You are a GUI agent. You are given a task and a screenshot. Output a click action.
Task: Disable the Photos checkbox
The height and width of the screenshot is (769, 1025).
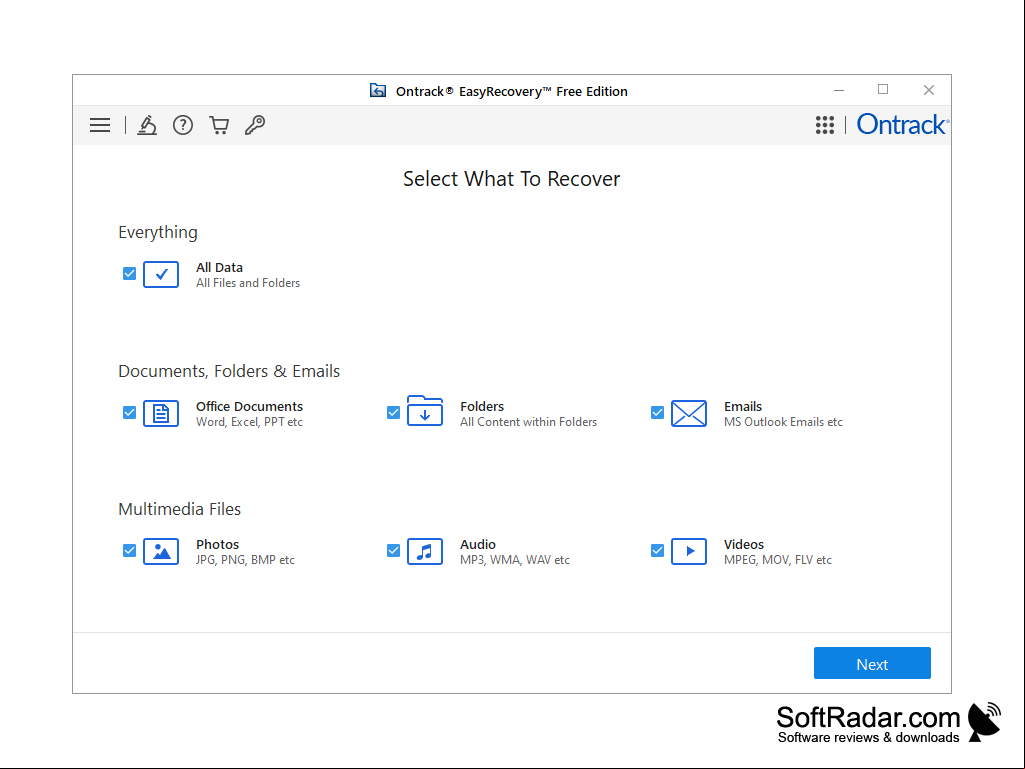(129, 551)
